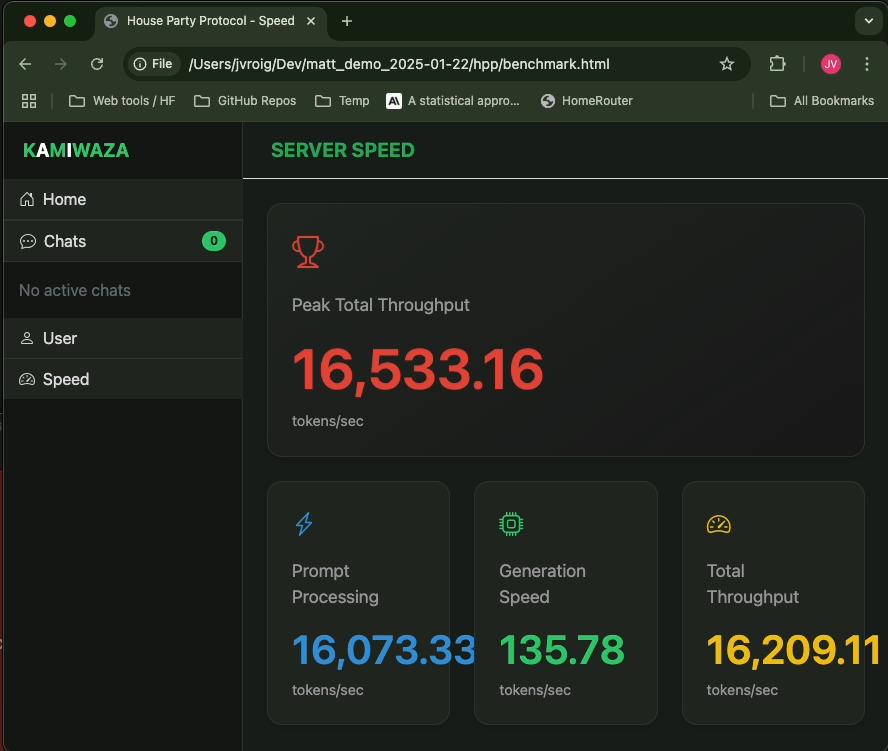Open Chats in the sidebar
Screen dimensions: 888x751
pyautogui.click(x=123, y=241)
